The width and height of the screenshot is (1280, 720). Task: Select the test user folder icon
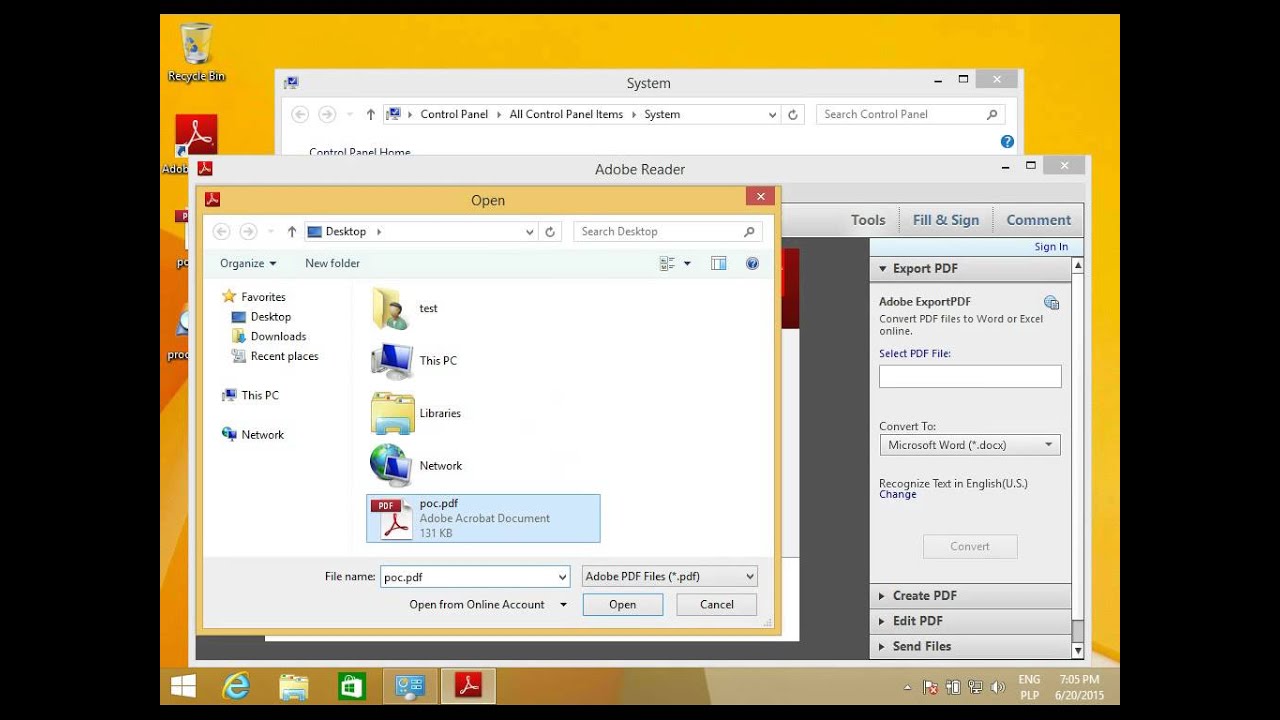(x=389, y=308)
